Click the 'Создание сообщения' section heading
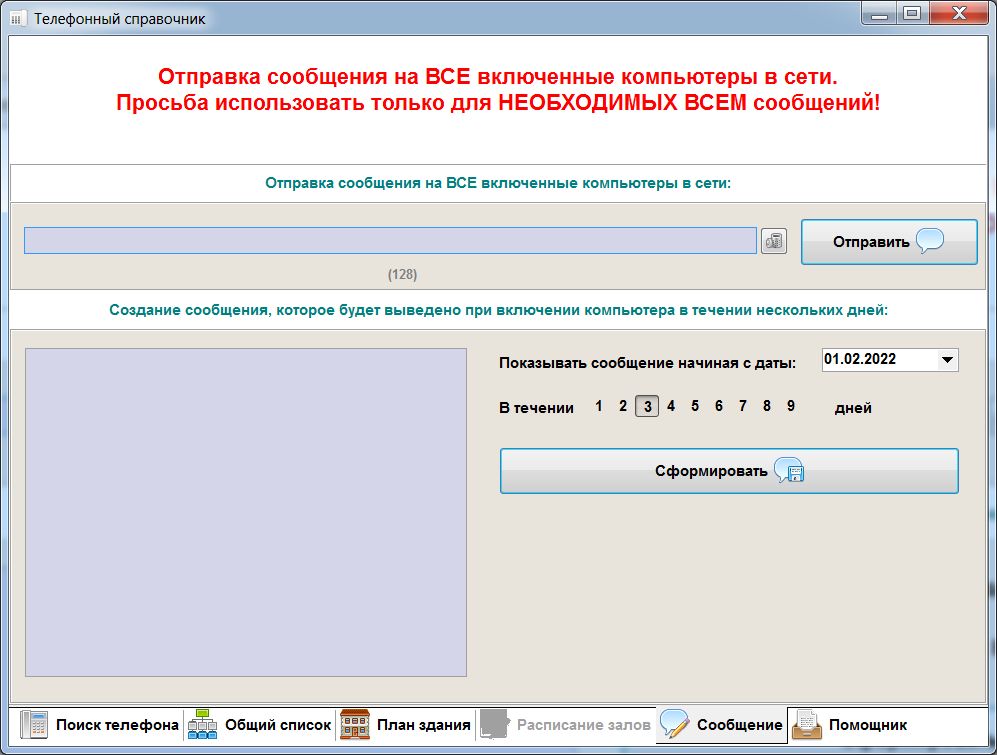Viewport: 997px width, 755px height. [x=498, y=310]
